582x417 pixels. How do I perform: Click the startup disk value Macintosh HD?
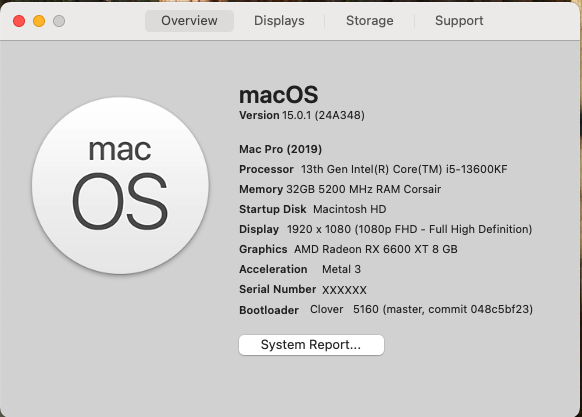pyautogui.click(x=350, y=209)
